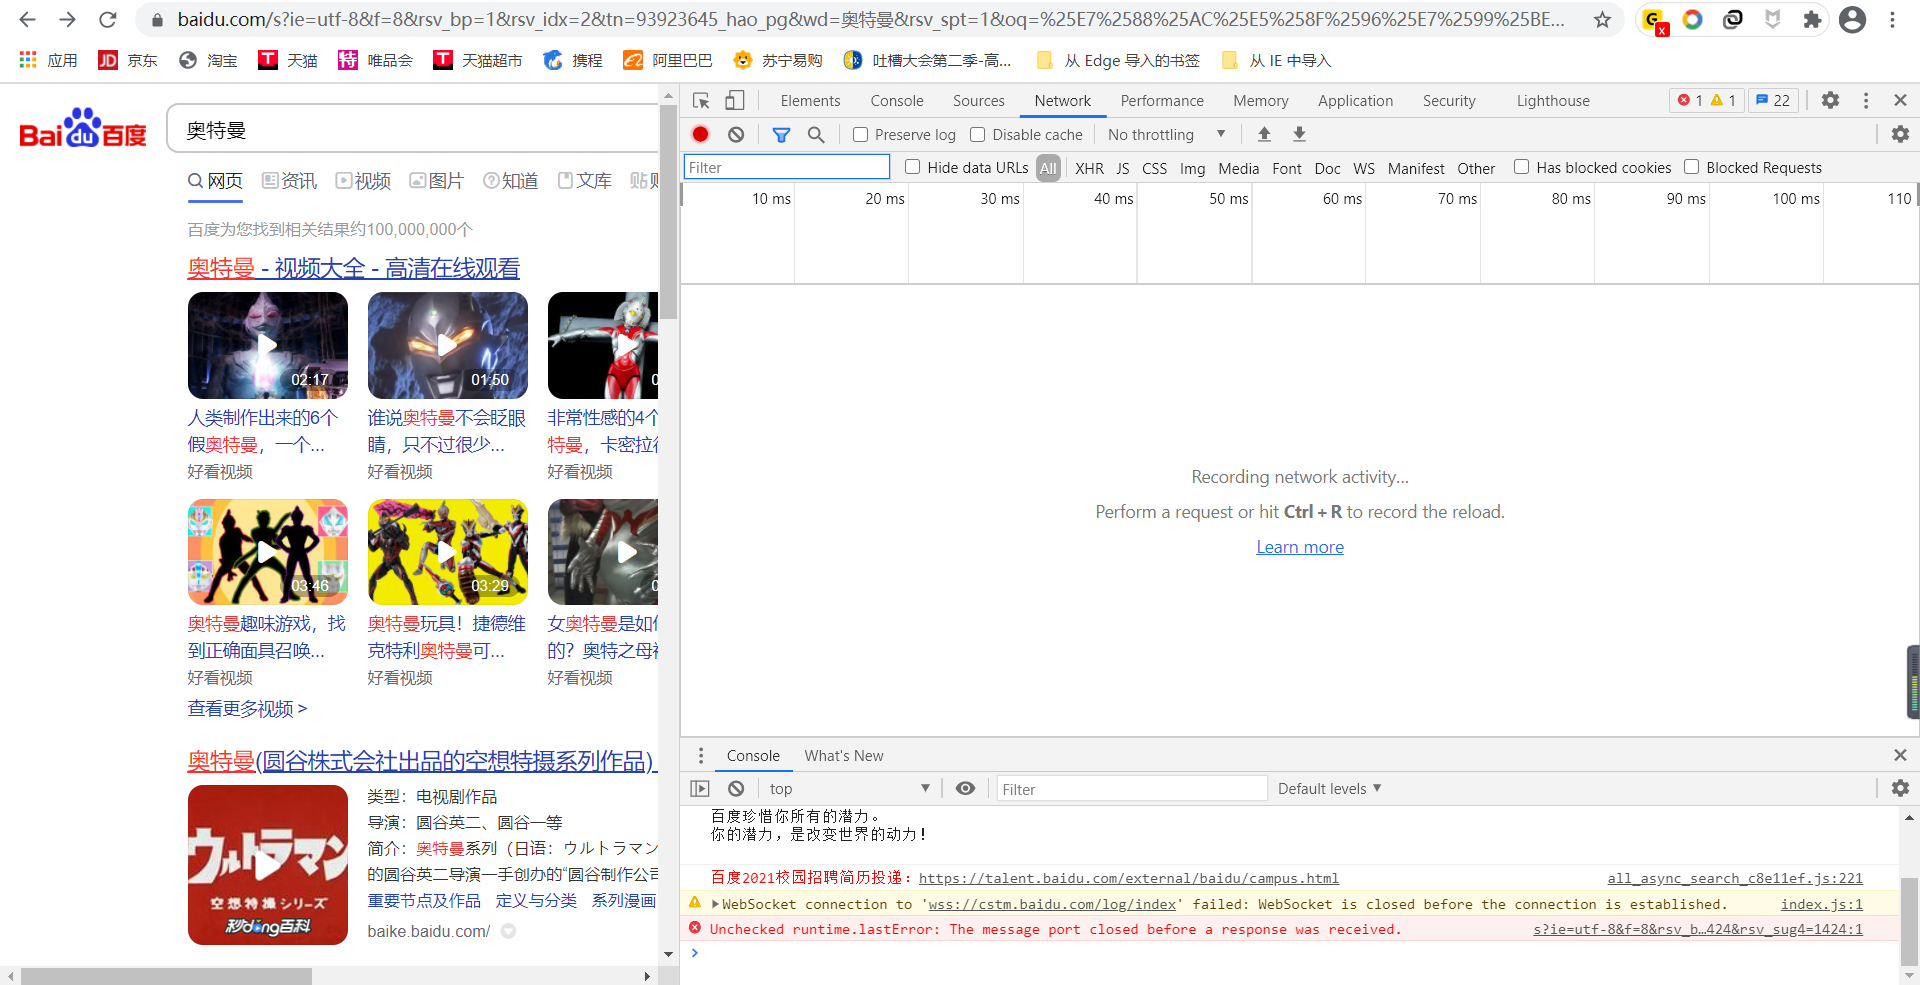The width and height of the screenshot is (1920, 985).
Task: Open the talent.baidu.com campus link
Action: point(1128,878)
